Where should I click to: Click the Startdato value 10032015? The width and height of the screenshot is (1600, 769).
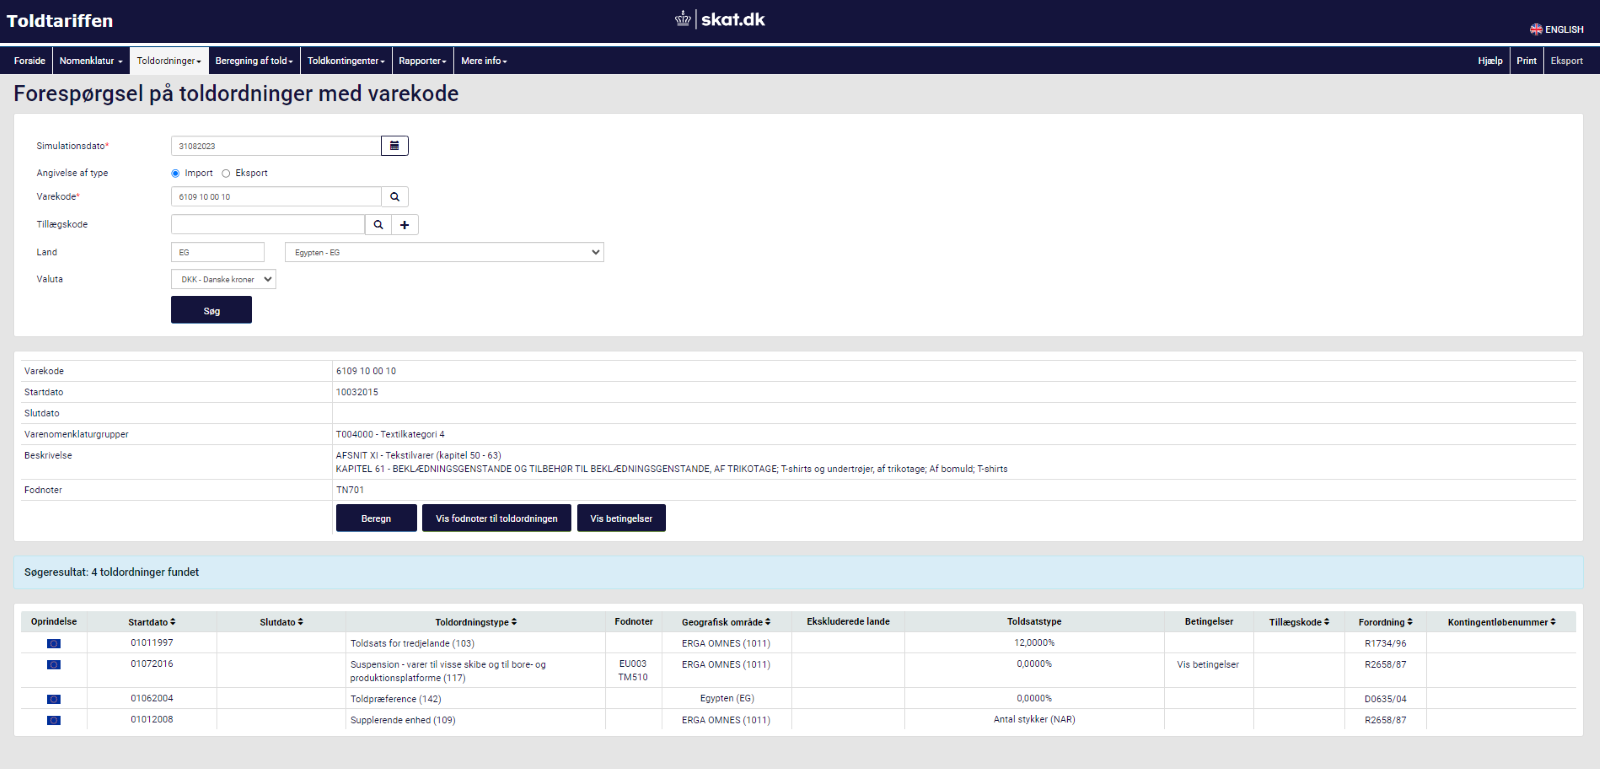click(x=357, y=392)
